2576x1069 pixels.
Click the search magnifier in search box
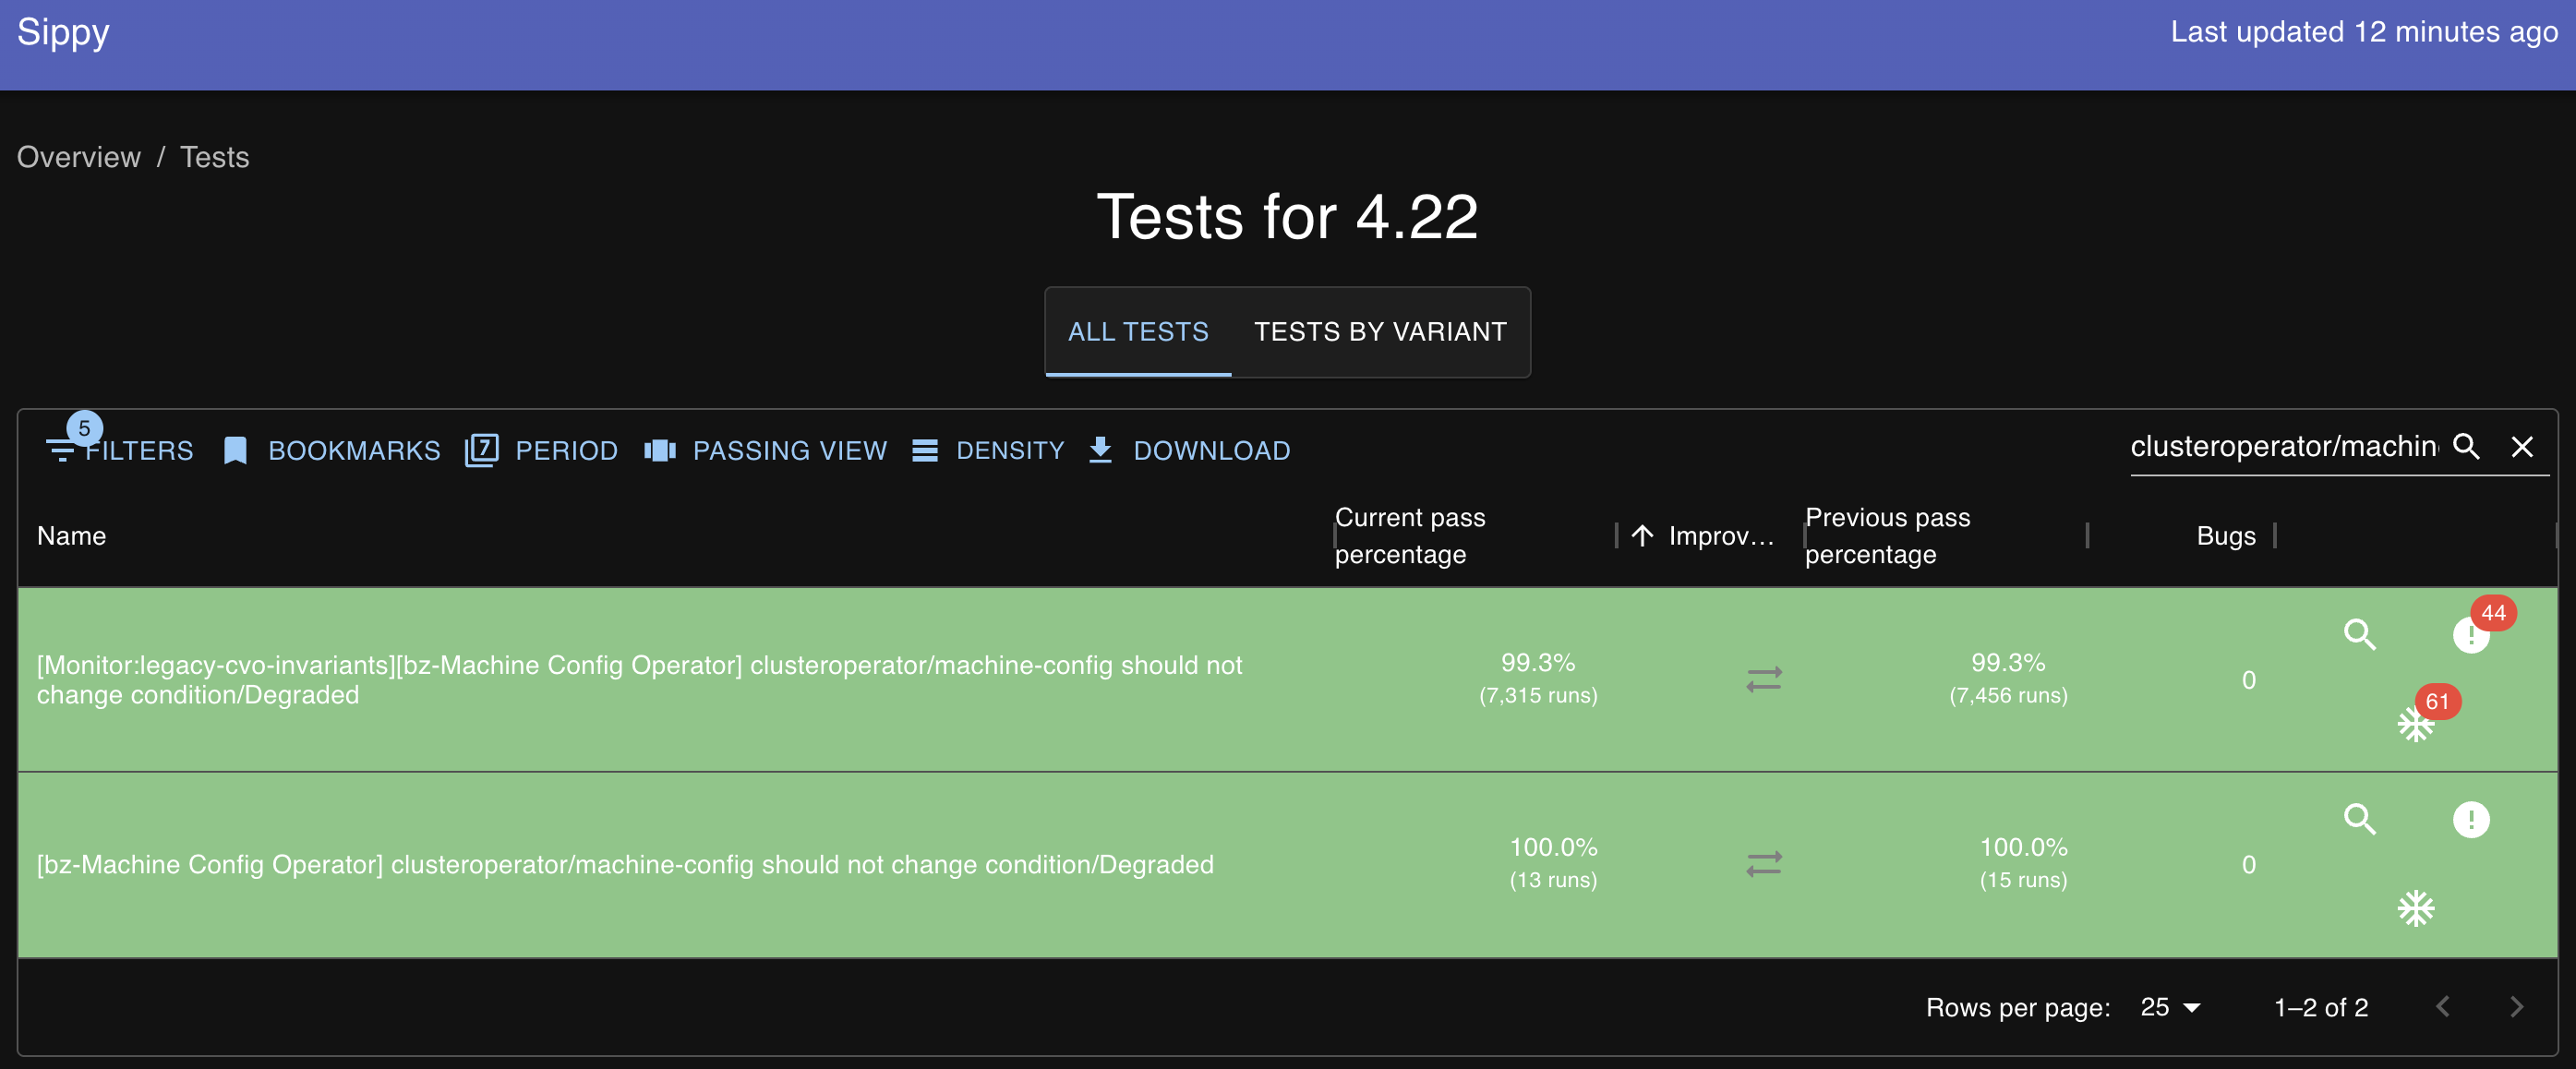(2466, 447)
